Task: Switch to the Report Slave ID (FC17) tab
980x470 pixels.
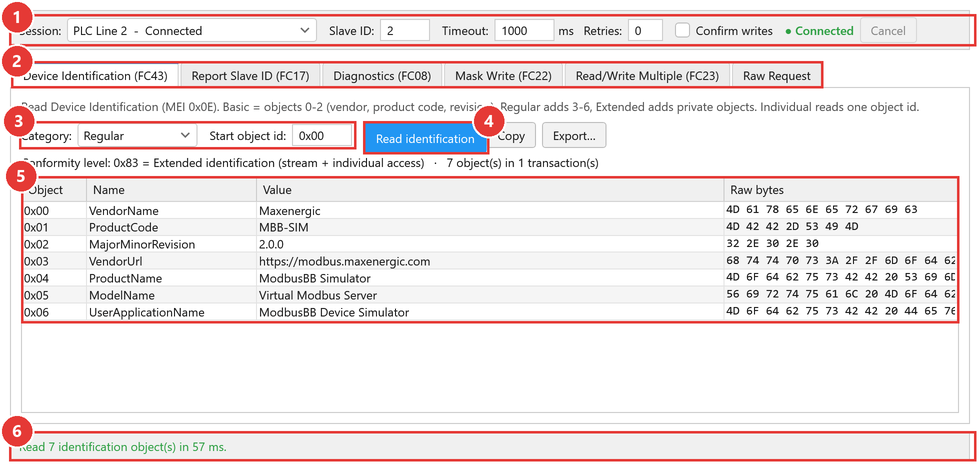Action: coord(251,76)
